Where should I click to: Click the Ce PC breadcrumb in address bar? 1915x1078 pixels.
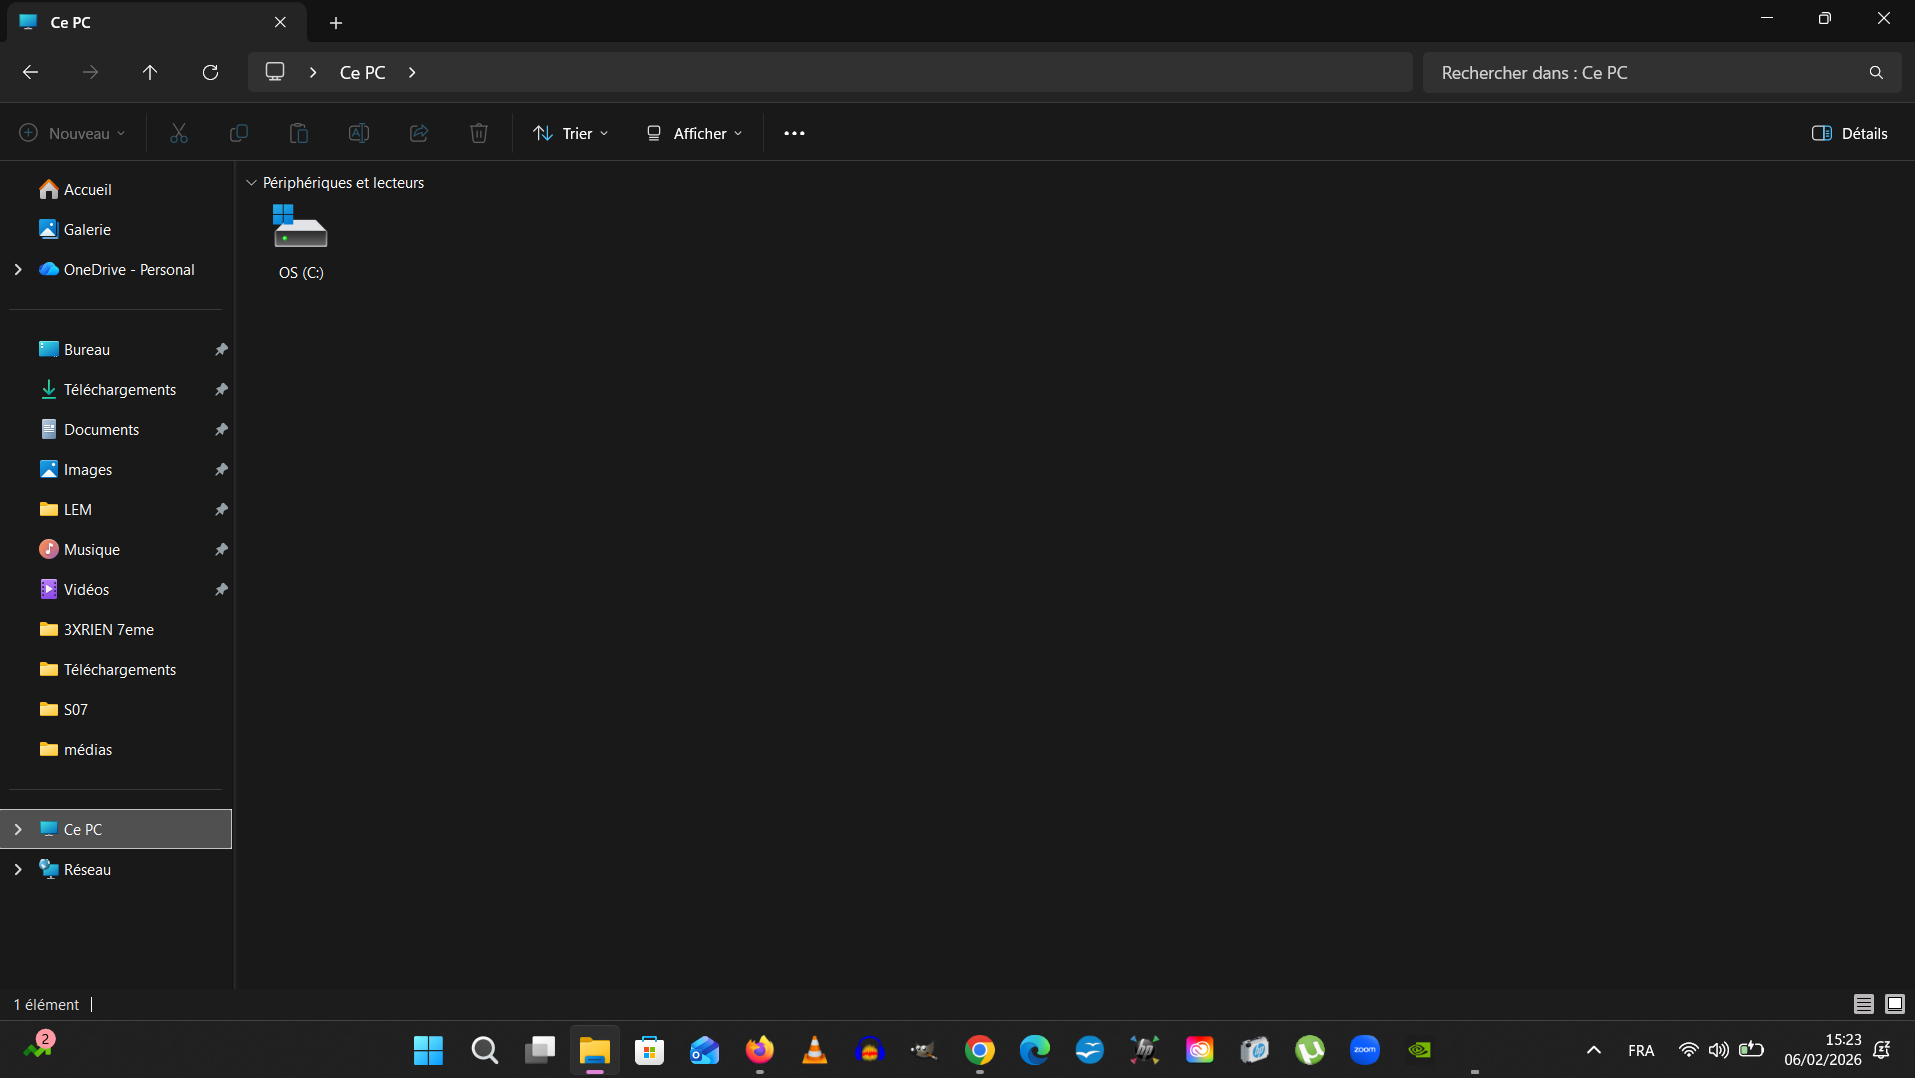(x=362, y=72)
